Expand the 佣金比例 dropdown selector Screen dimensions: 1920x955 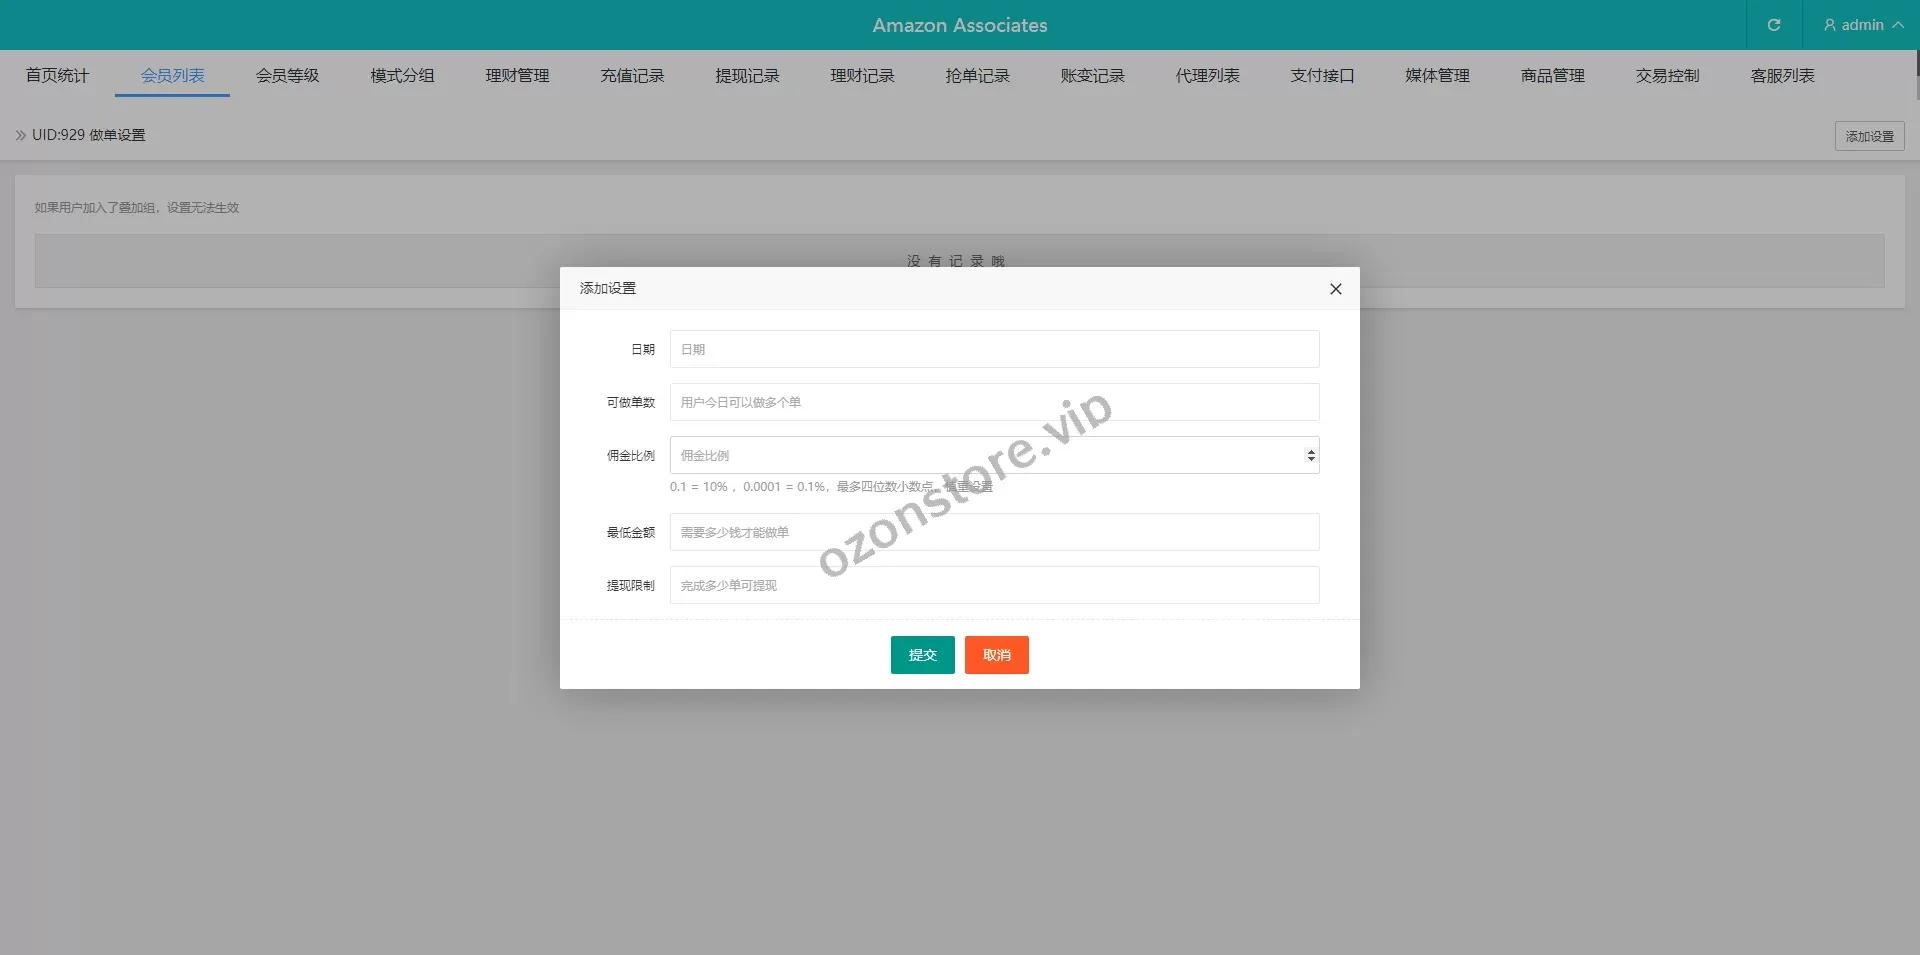coord(1310,456)
